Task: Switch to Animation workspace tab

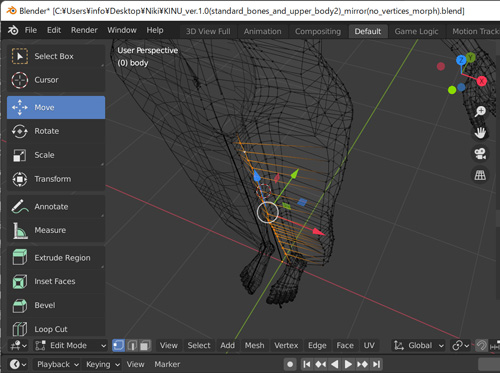Action: click(262, 31)
